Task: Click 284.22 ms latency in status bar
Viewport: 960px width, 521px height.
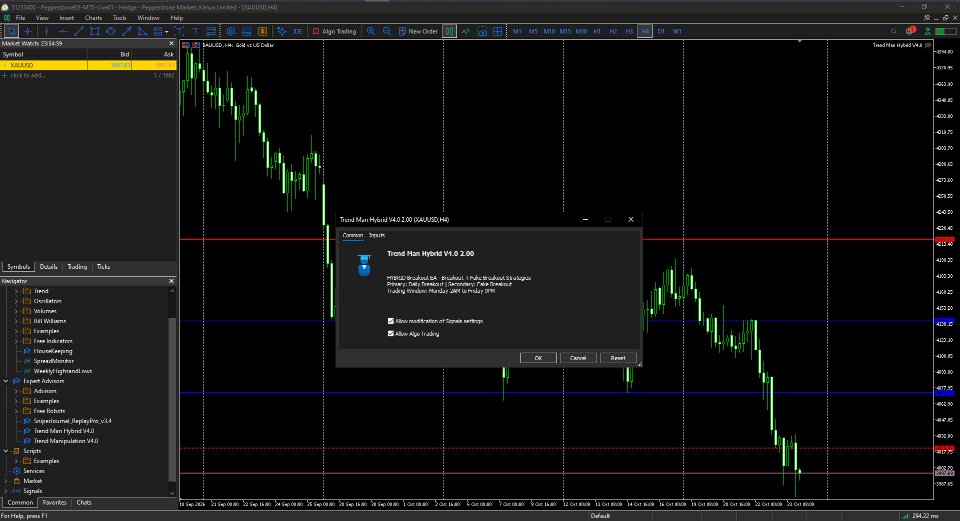Action: click(x=925, y=516)
